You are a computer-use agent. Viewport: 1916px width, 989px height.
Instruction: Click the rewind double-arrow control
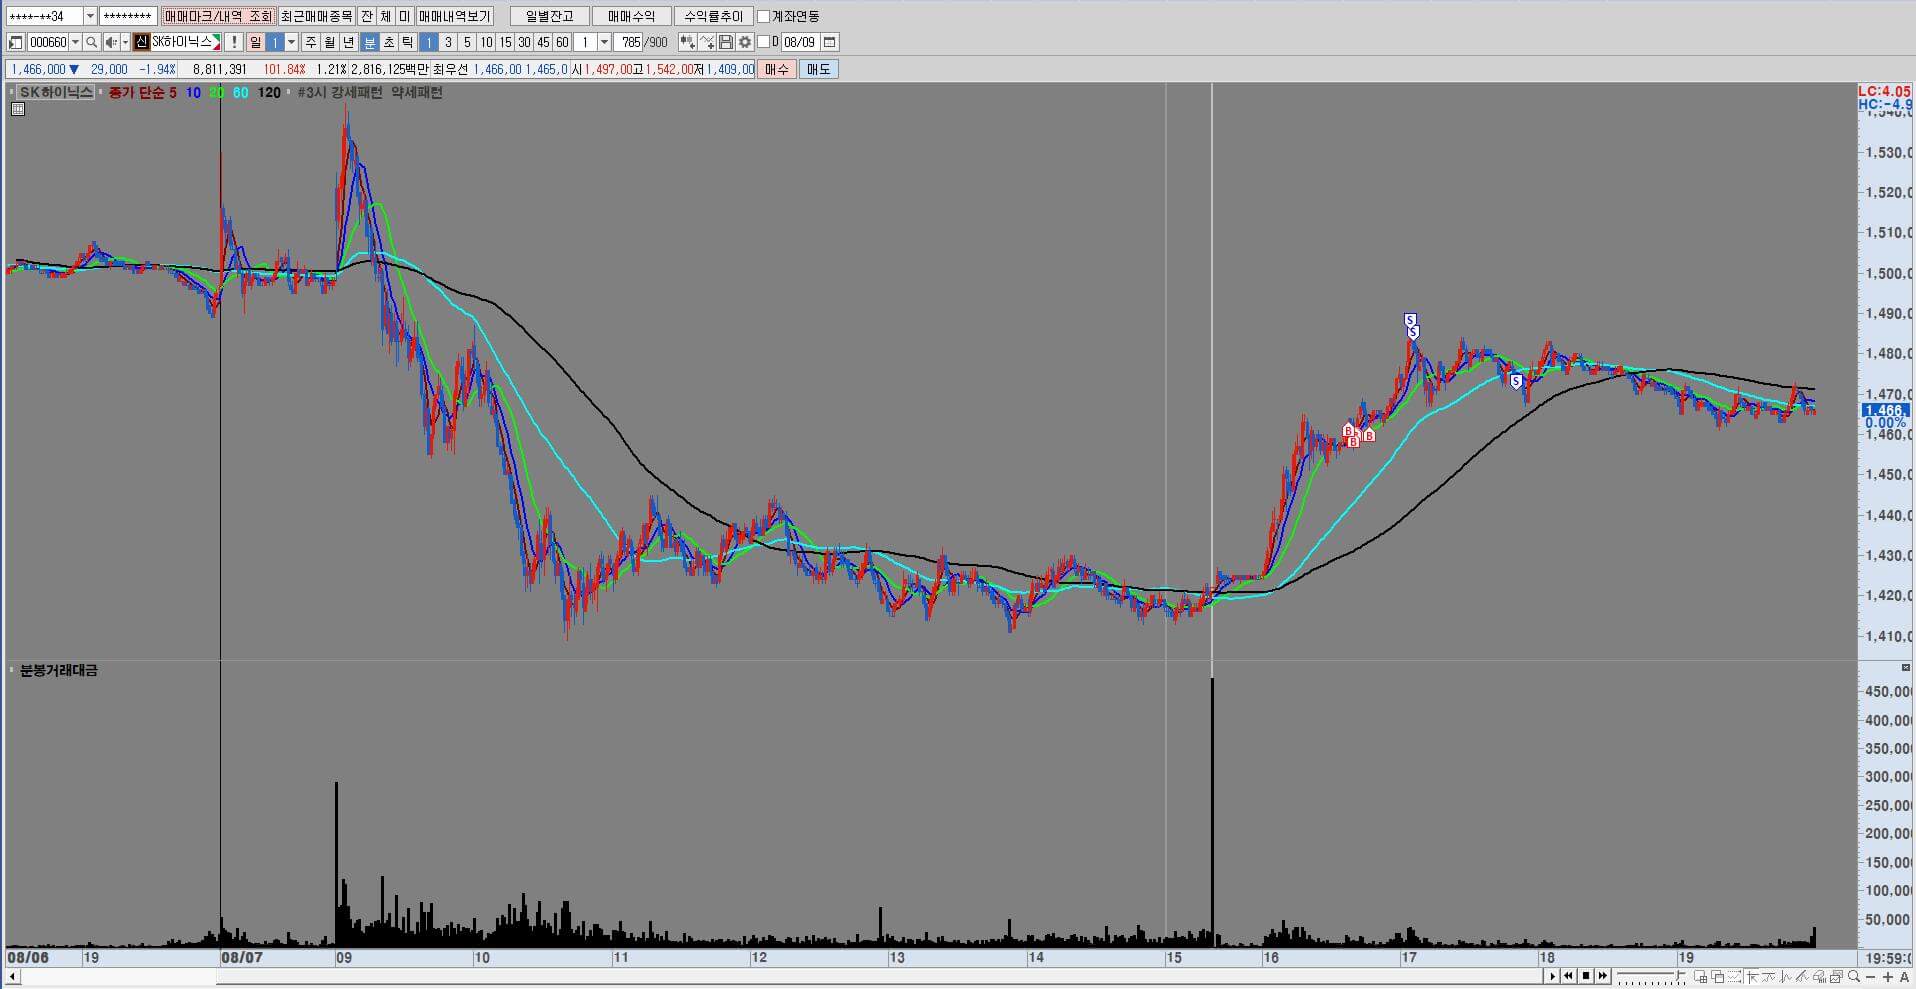coord(1569,976)
